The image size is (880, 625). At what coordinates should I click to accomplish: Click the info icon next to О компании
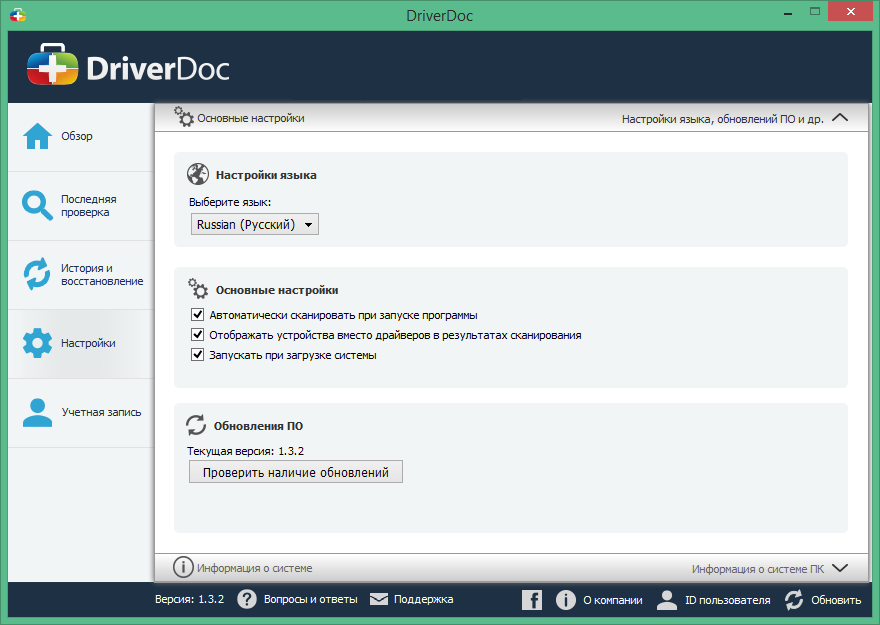click(x=566, y=600)
